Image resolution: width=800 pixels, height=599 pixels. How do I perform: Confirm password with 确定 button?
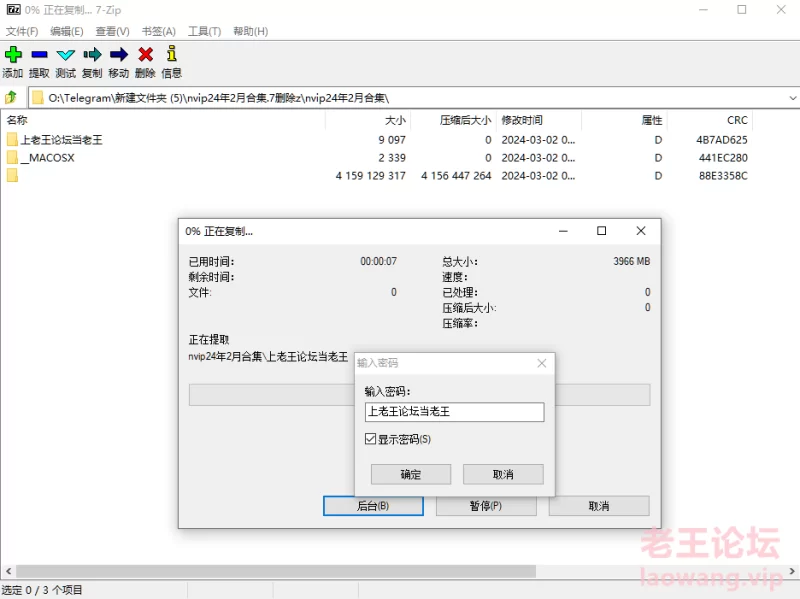click(411, 474)
